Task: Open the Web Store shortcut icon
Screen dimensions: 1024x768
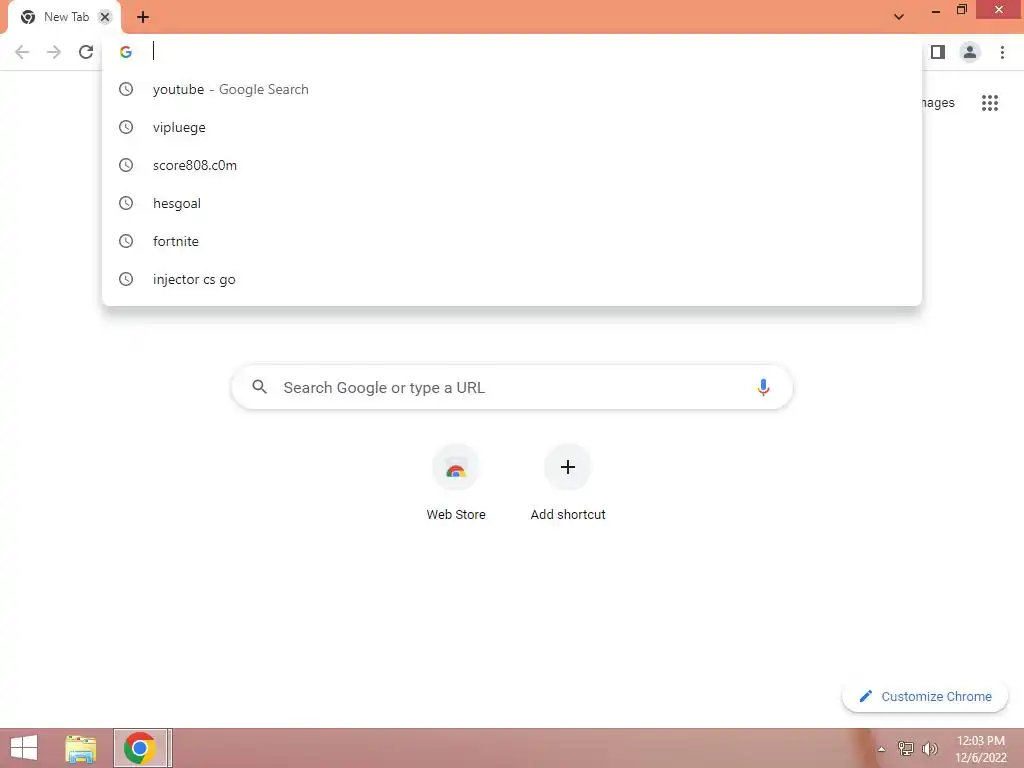Action: pyautogui.click(x=456, y=467)
